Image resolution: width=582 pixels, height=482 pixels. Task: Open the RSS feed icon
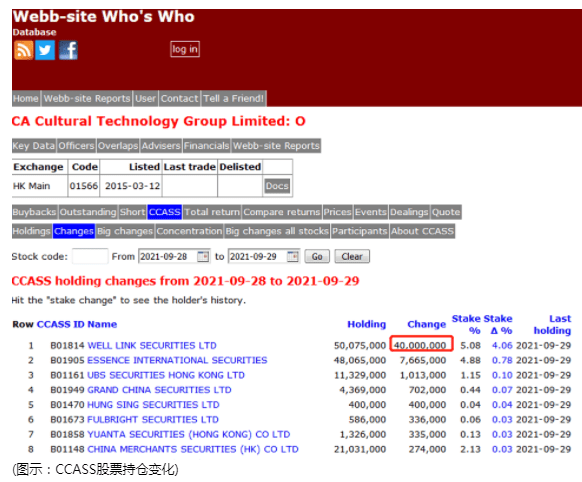point(23,50)
